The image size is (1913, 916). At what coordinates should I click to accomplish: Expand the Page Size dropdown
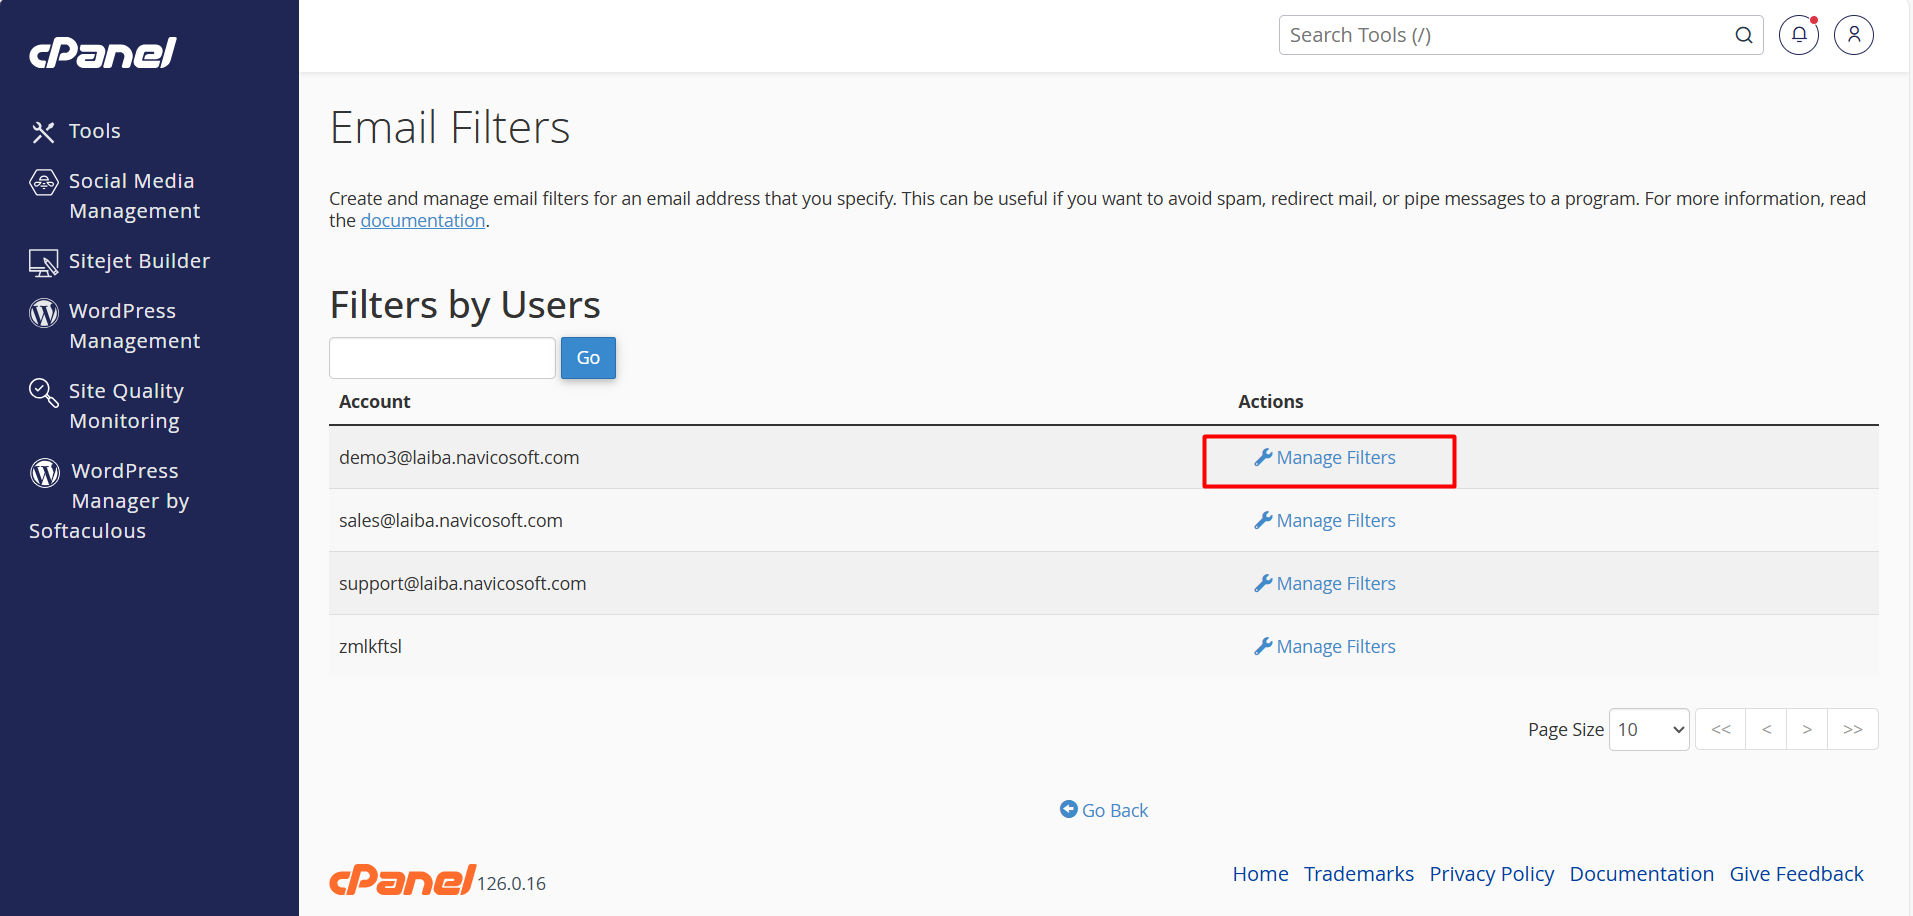point(1649,730)
